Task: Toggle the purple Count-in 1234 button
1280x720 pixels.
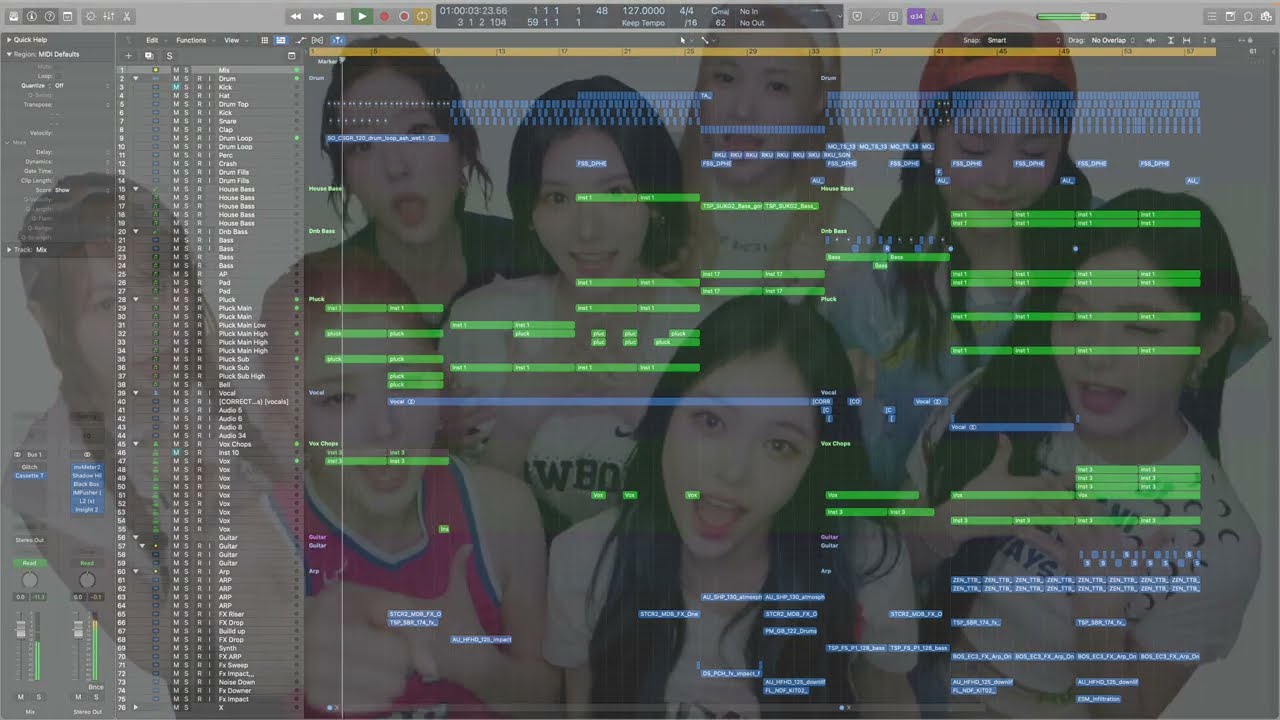Action: click(916, 16)
